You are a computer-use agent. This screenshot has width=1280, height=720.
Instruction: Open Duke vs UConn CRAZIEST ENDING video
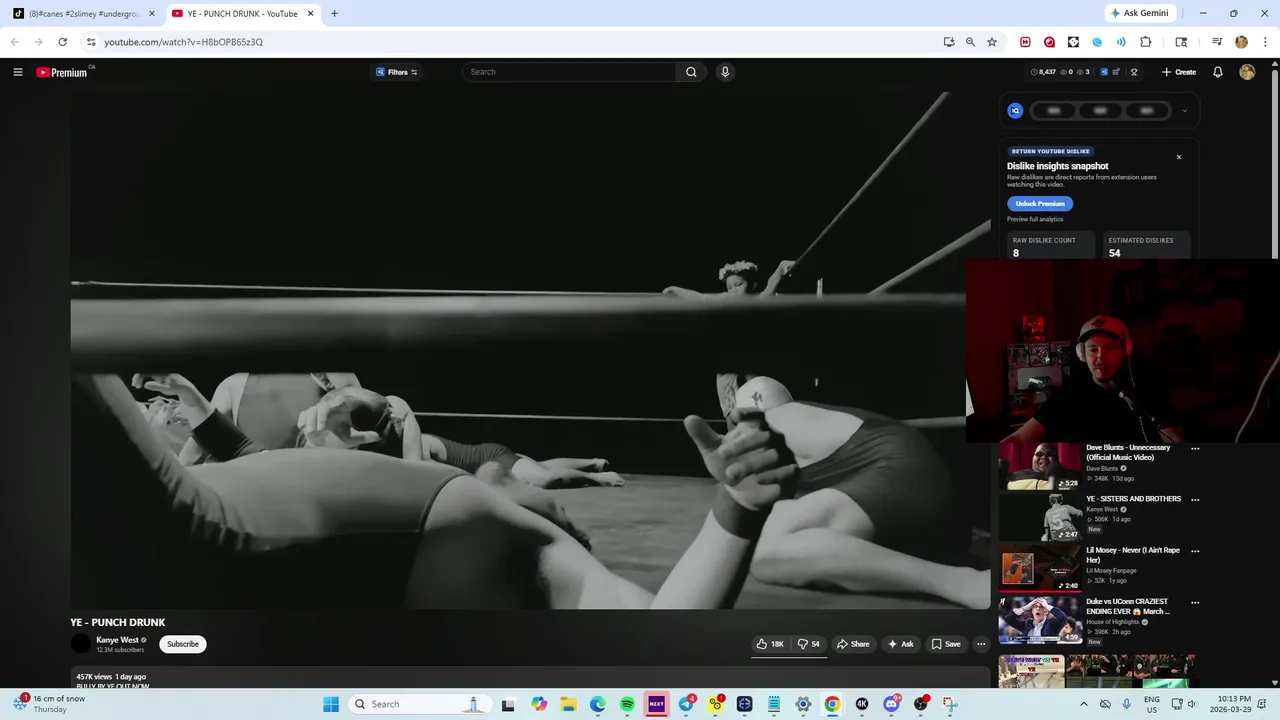coord(1040,620)
